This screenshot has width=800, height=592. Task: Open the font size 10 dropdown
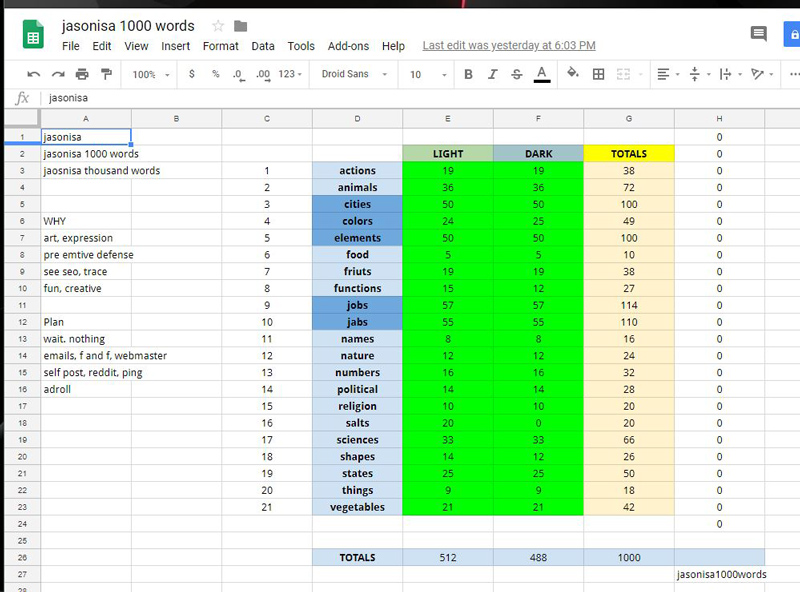click(x=428, y=75)
